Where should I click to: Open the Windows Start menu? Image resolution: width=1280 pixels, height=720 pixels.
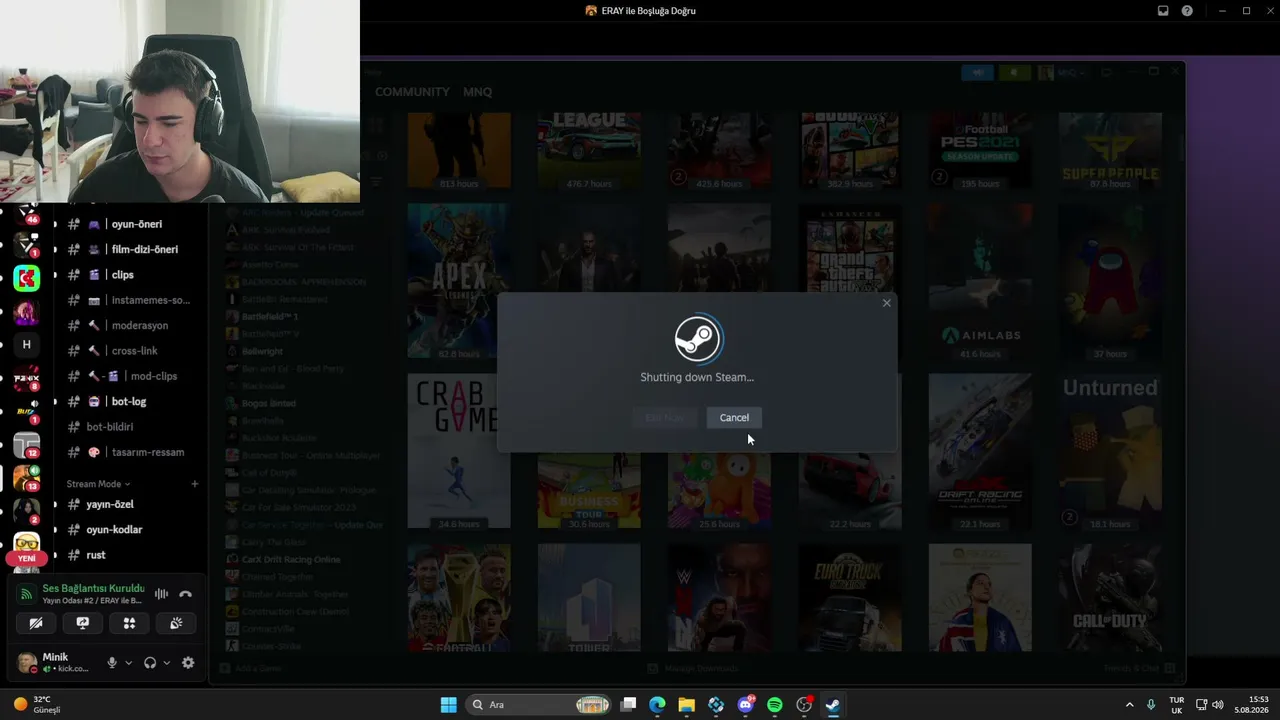click(x=449, y=705)
